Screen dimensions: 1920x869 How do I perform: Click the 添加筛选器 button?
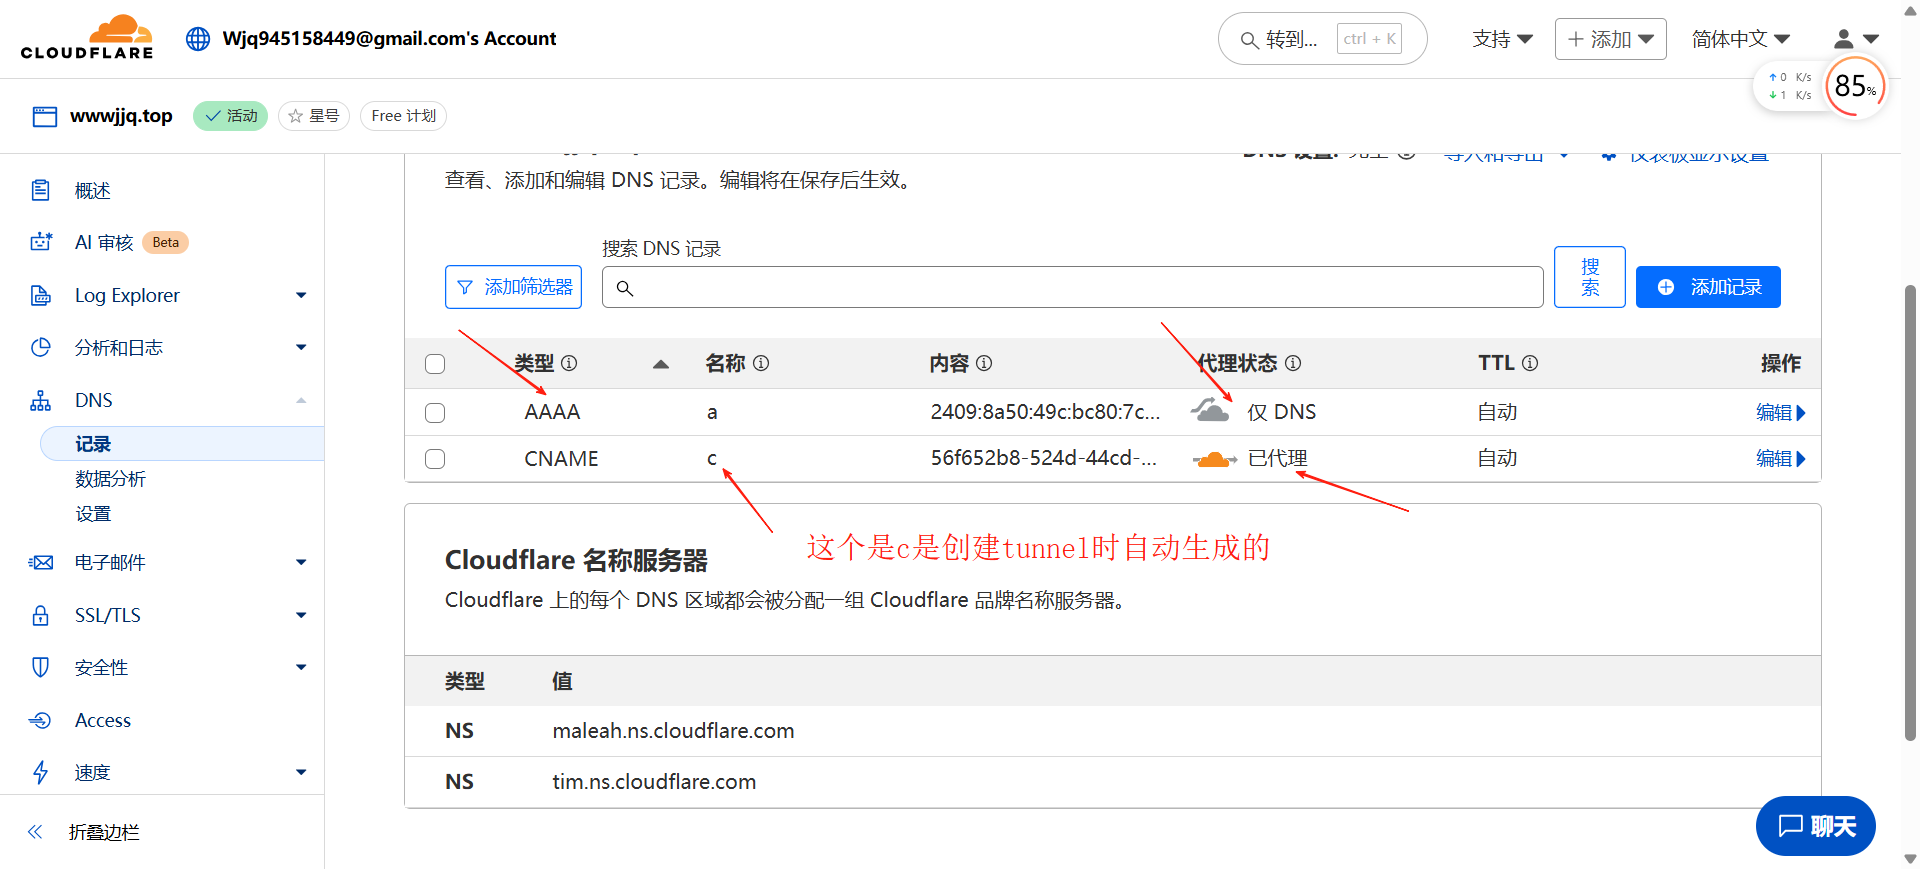tap(513, 287)
